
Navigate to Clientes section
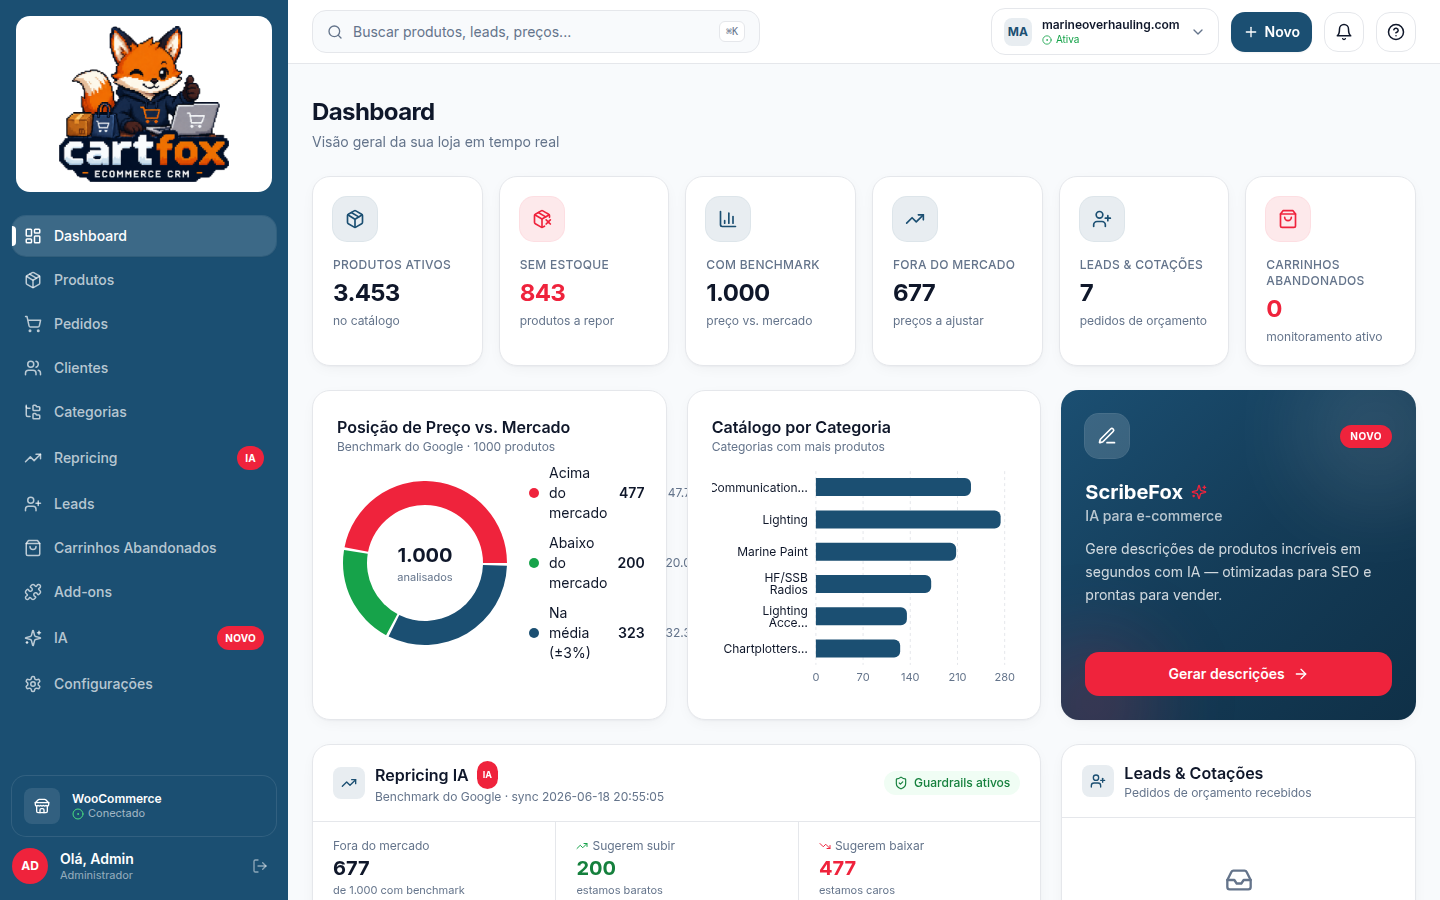click(x=144, y=368)
